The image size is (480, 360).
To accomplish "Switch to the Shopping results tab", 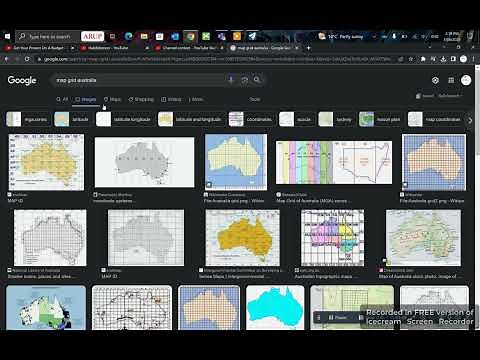I will click(x=141, y=99).
